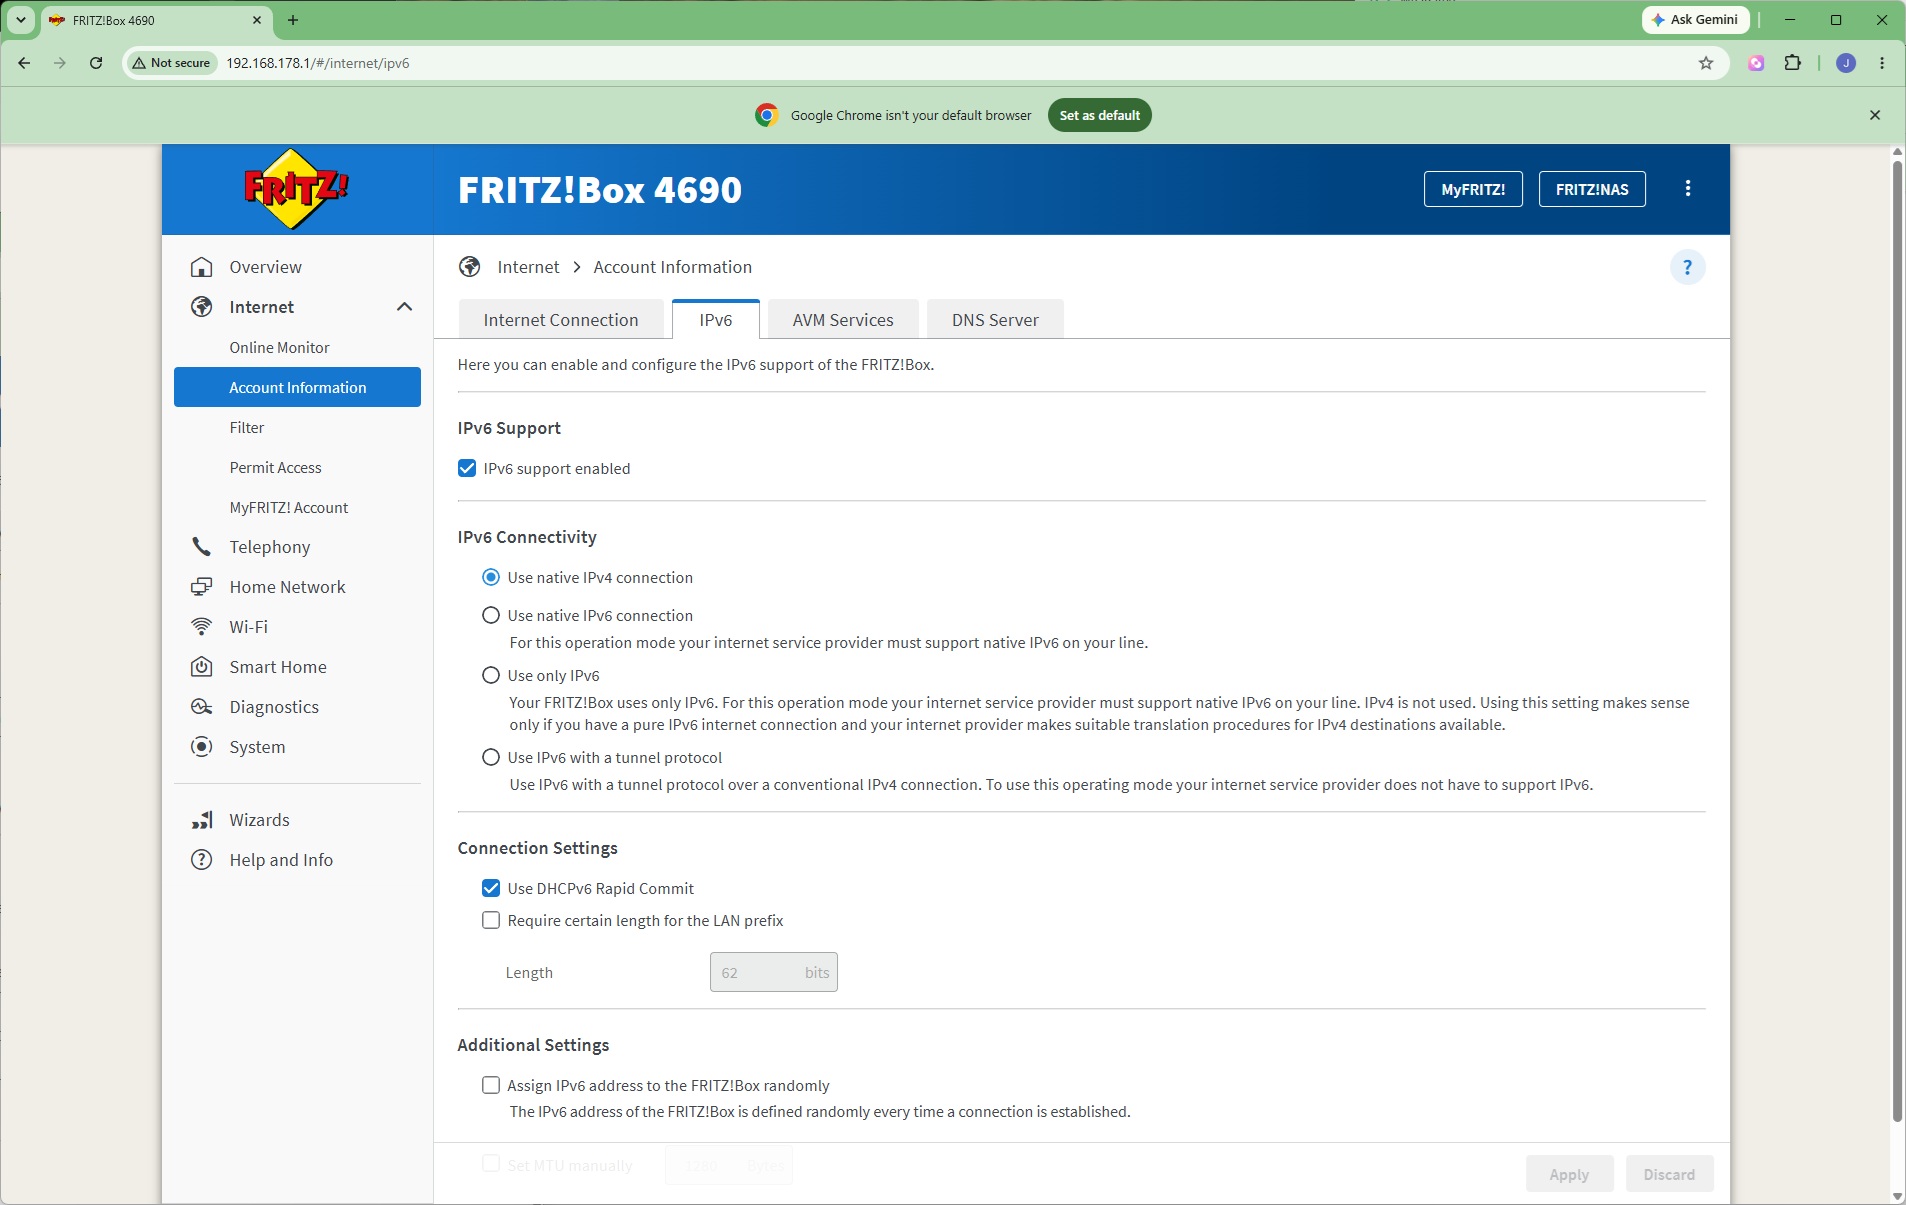Click the Smart Home power icon
The image size is (1906, 1205).
point(202,667)
